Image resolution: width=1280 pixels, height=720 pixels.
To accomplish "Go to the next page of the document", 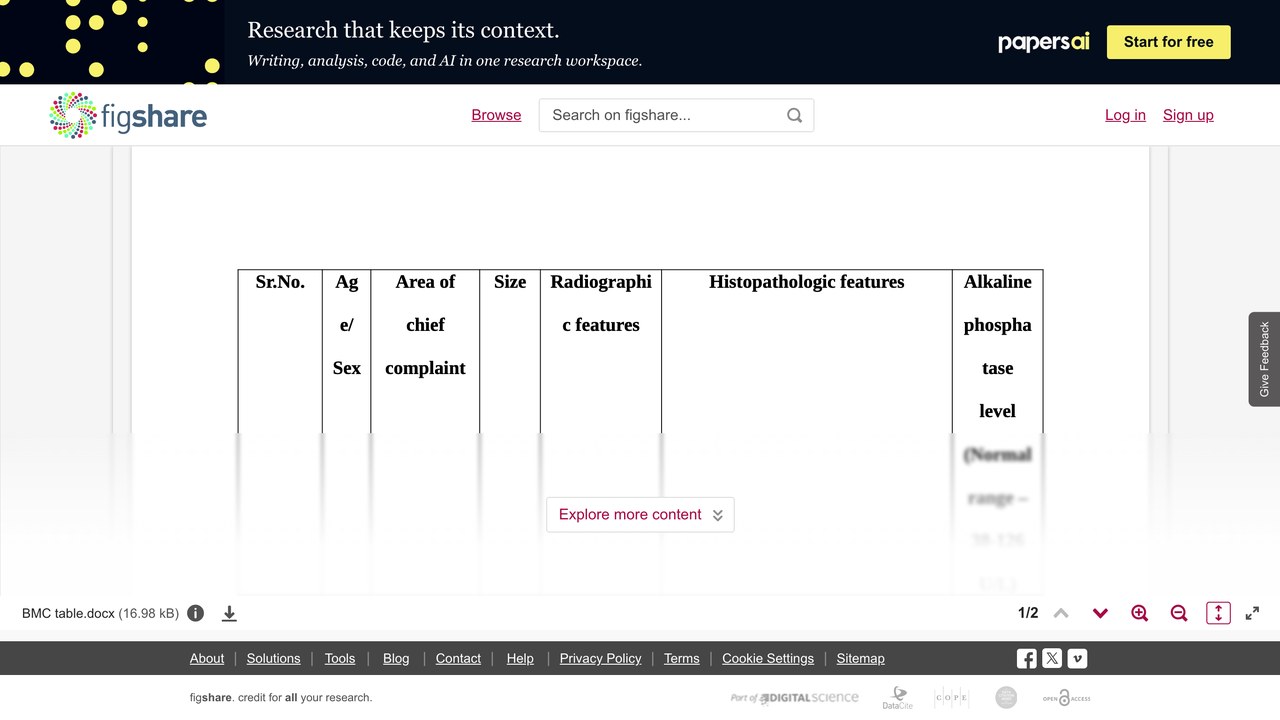I will tap(1100, 613).
